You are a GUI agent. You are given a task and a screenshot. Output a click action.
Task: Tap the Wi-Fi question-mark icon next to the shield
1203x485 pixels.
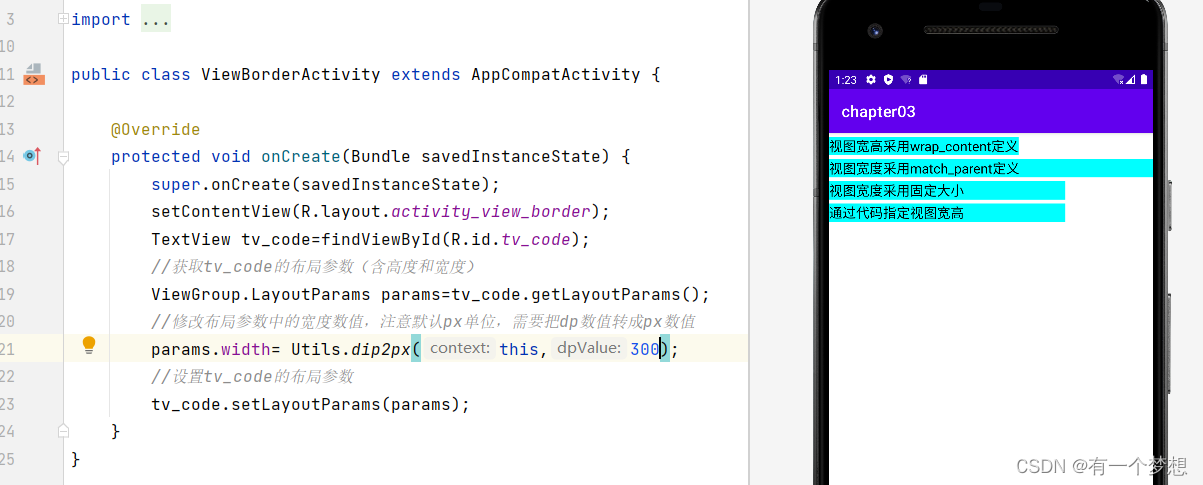click(x=906, y=79)
